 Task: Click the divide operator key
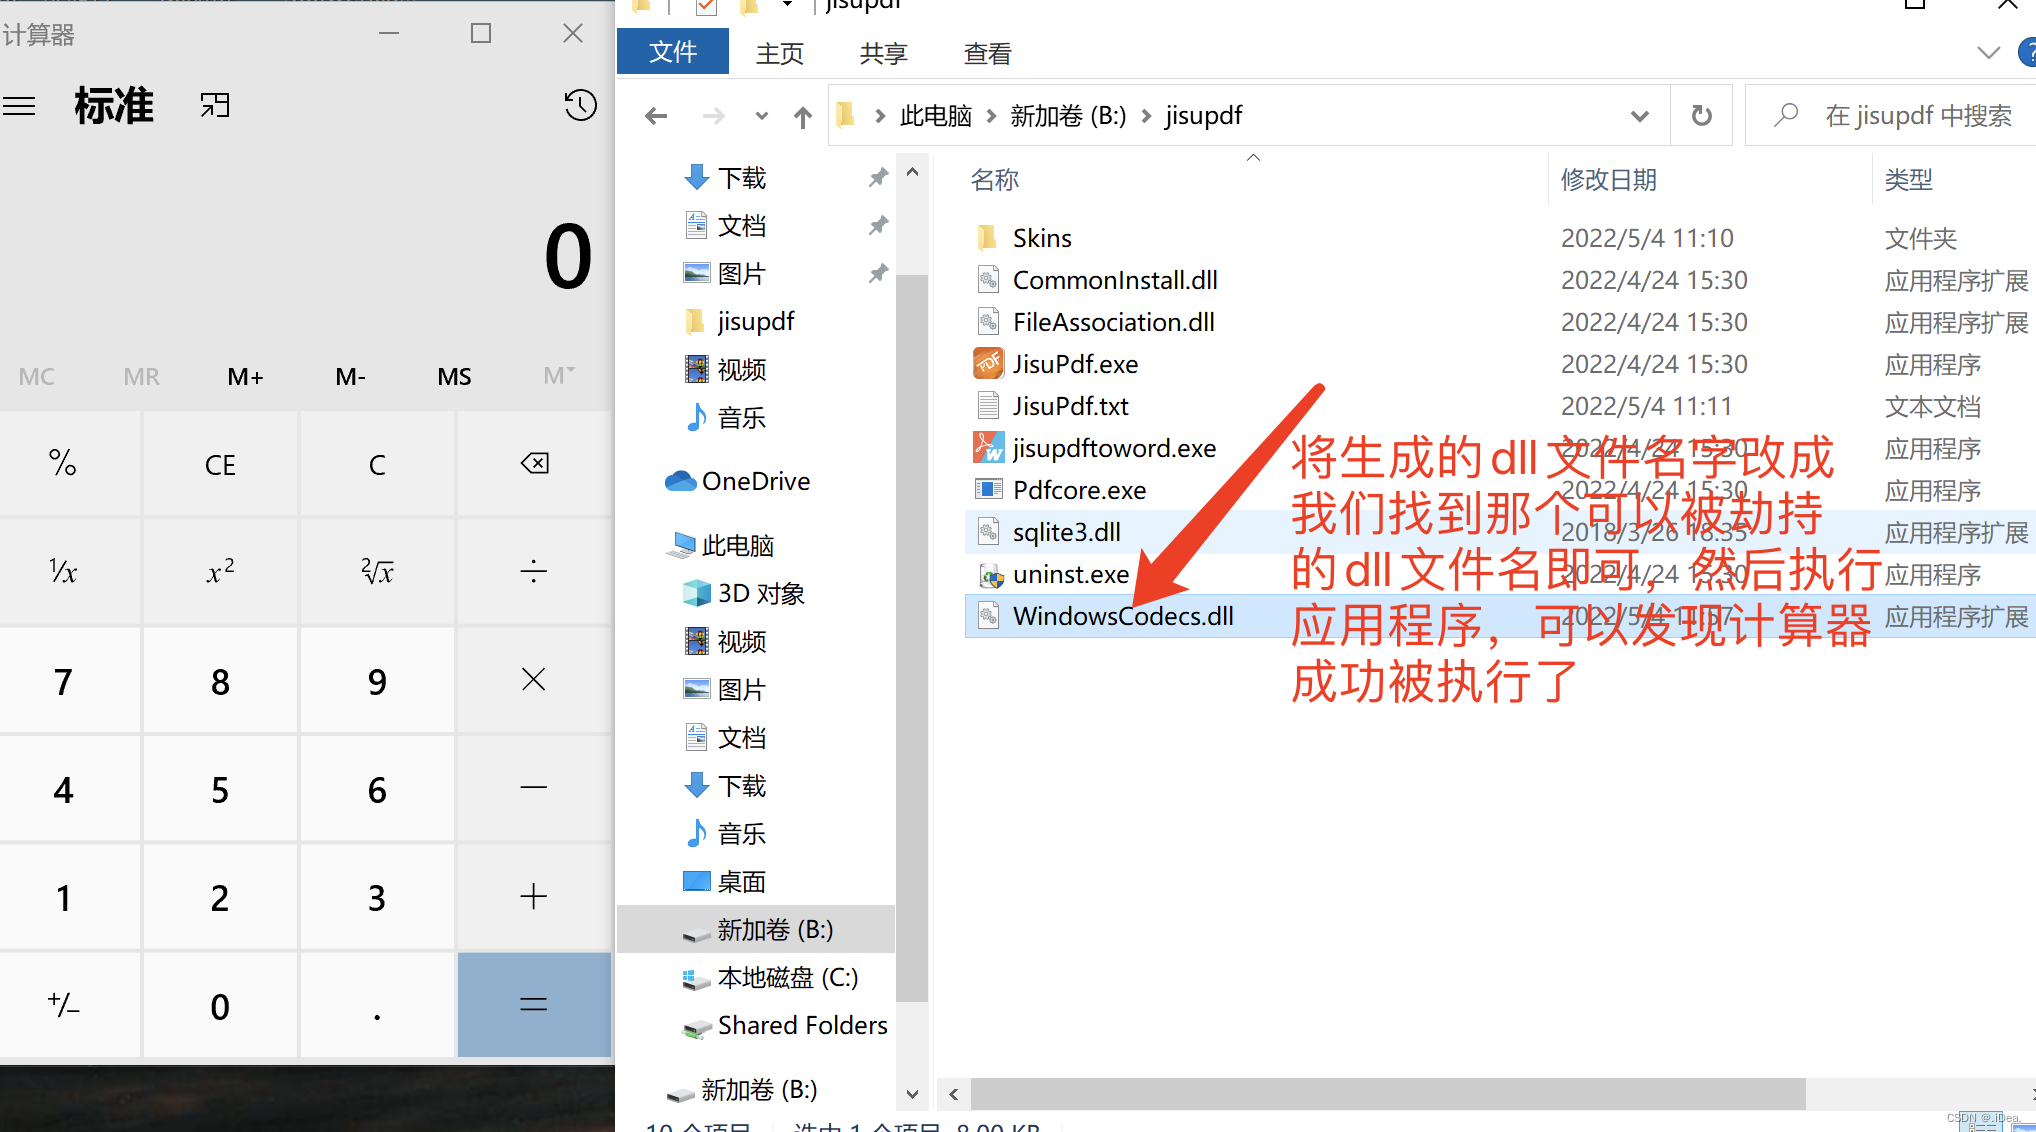pyautogui.click(x=534, y=572)
